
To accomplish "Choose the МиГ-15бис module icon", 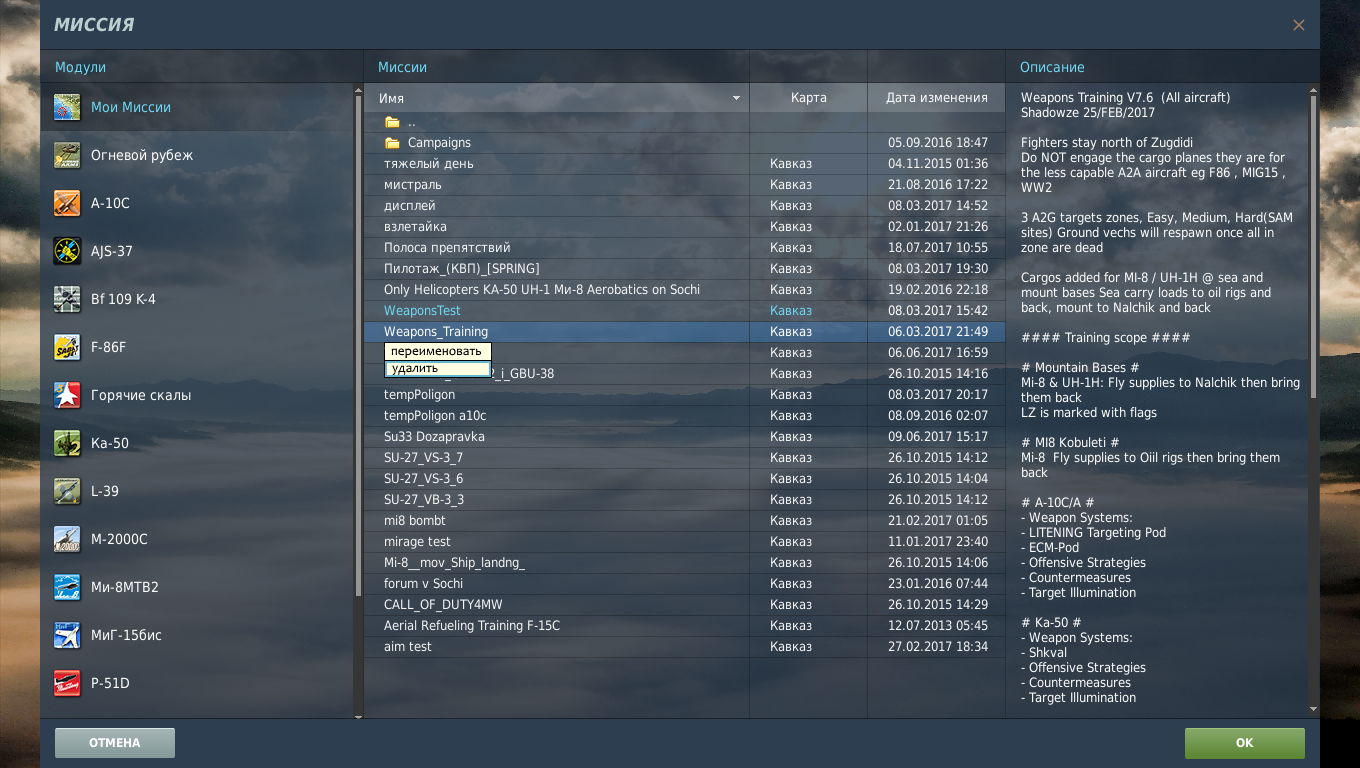I will 67,635.
